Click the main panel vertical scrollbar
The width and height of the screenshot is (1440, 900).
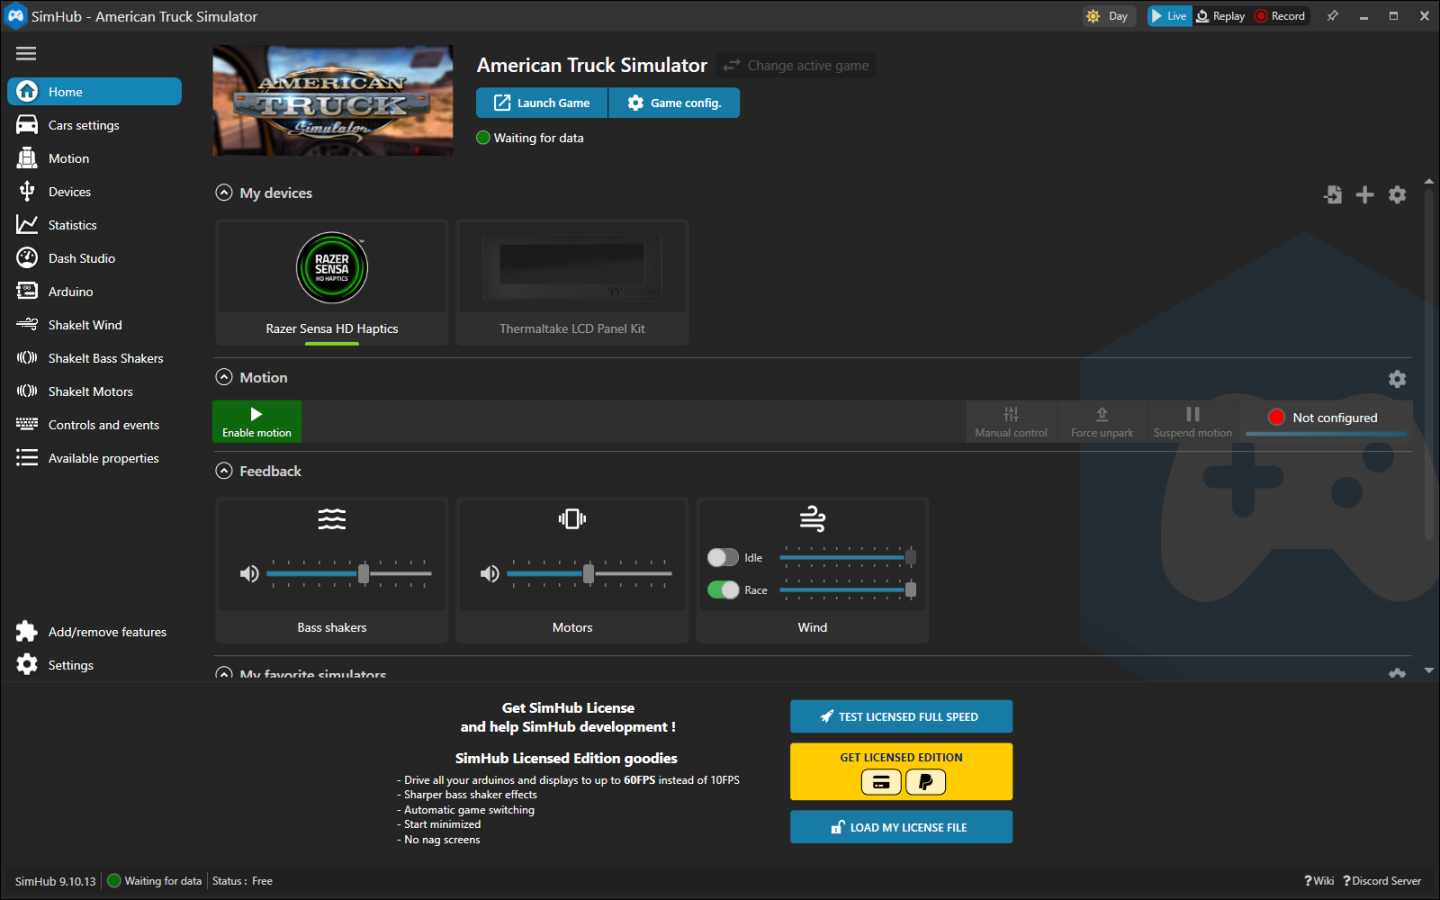pyautogui.click(x=1428, y=365)
